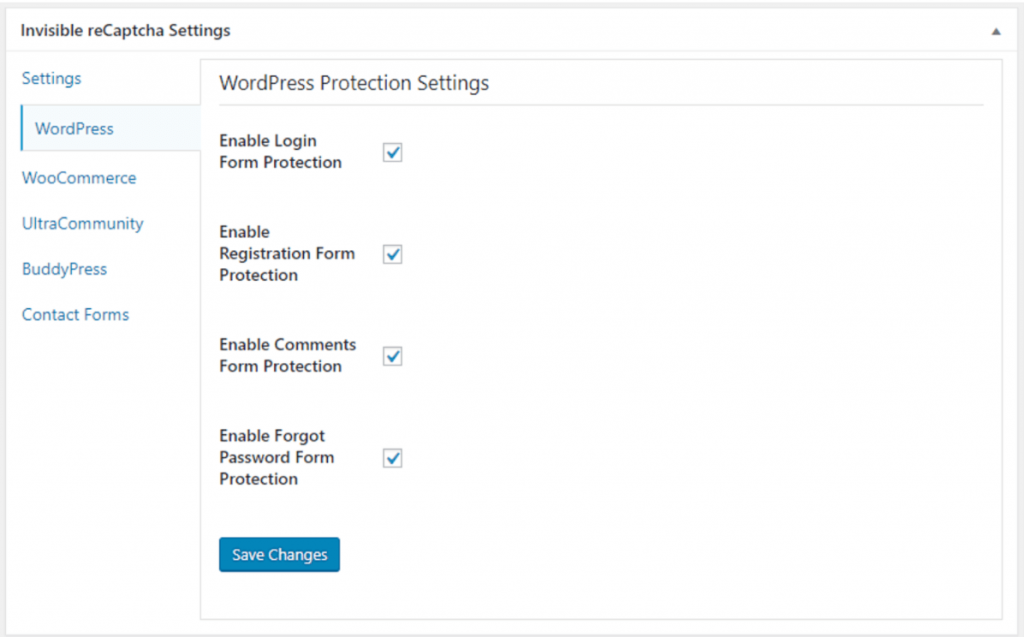The image size is (1024, 637).
Task: Disable Enable Comments Form Protection checkbox
Action: click(392, 356)
